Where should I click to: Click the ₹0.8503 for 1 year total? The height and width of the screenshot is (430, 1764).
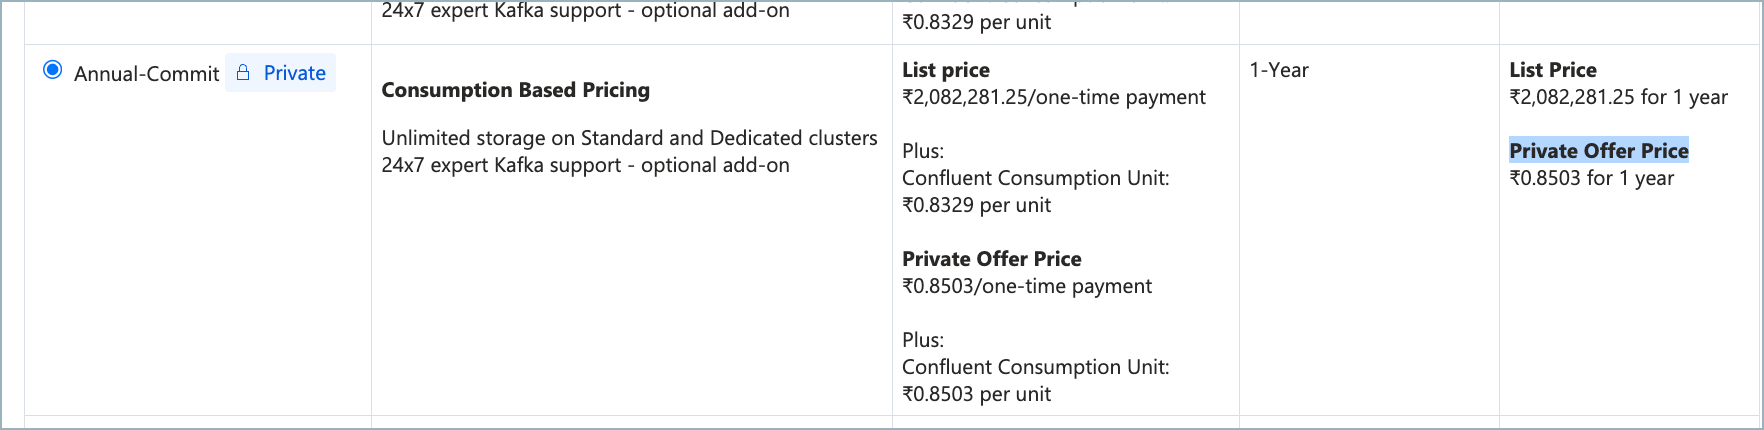click(1591, 178)
